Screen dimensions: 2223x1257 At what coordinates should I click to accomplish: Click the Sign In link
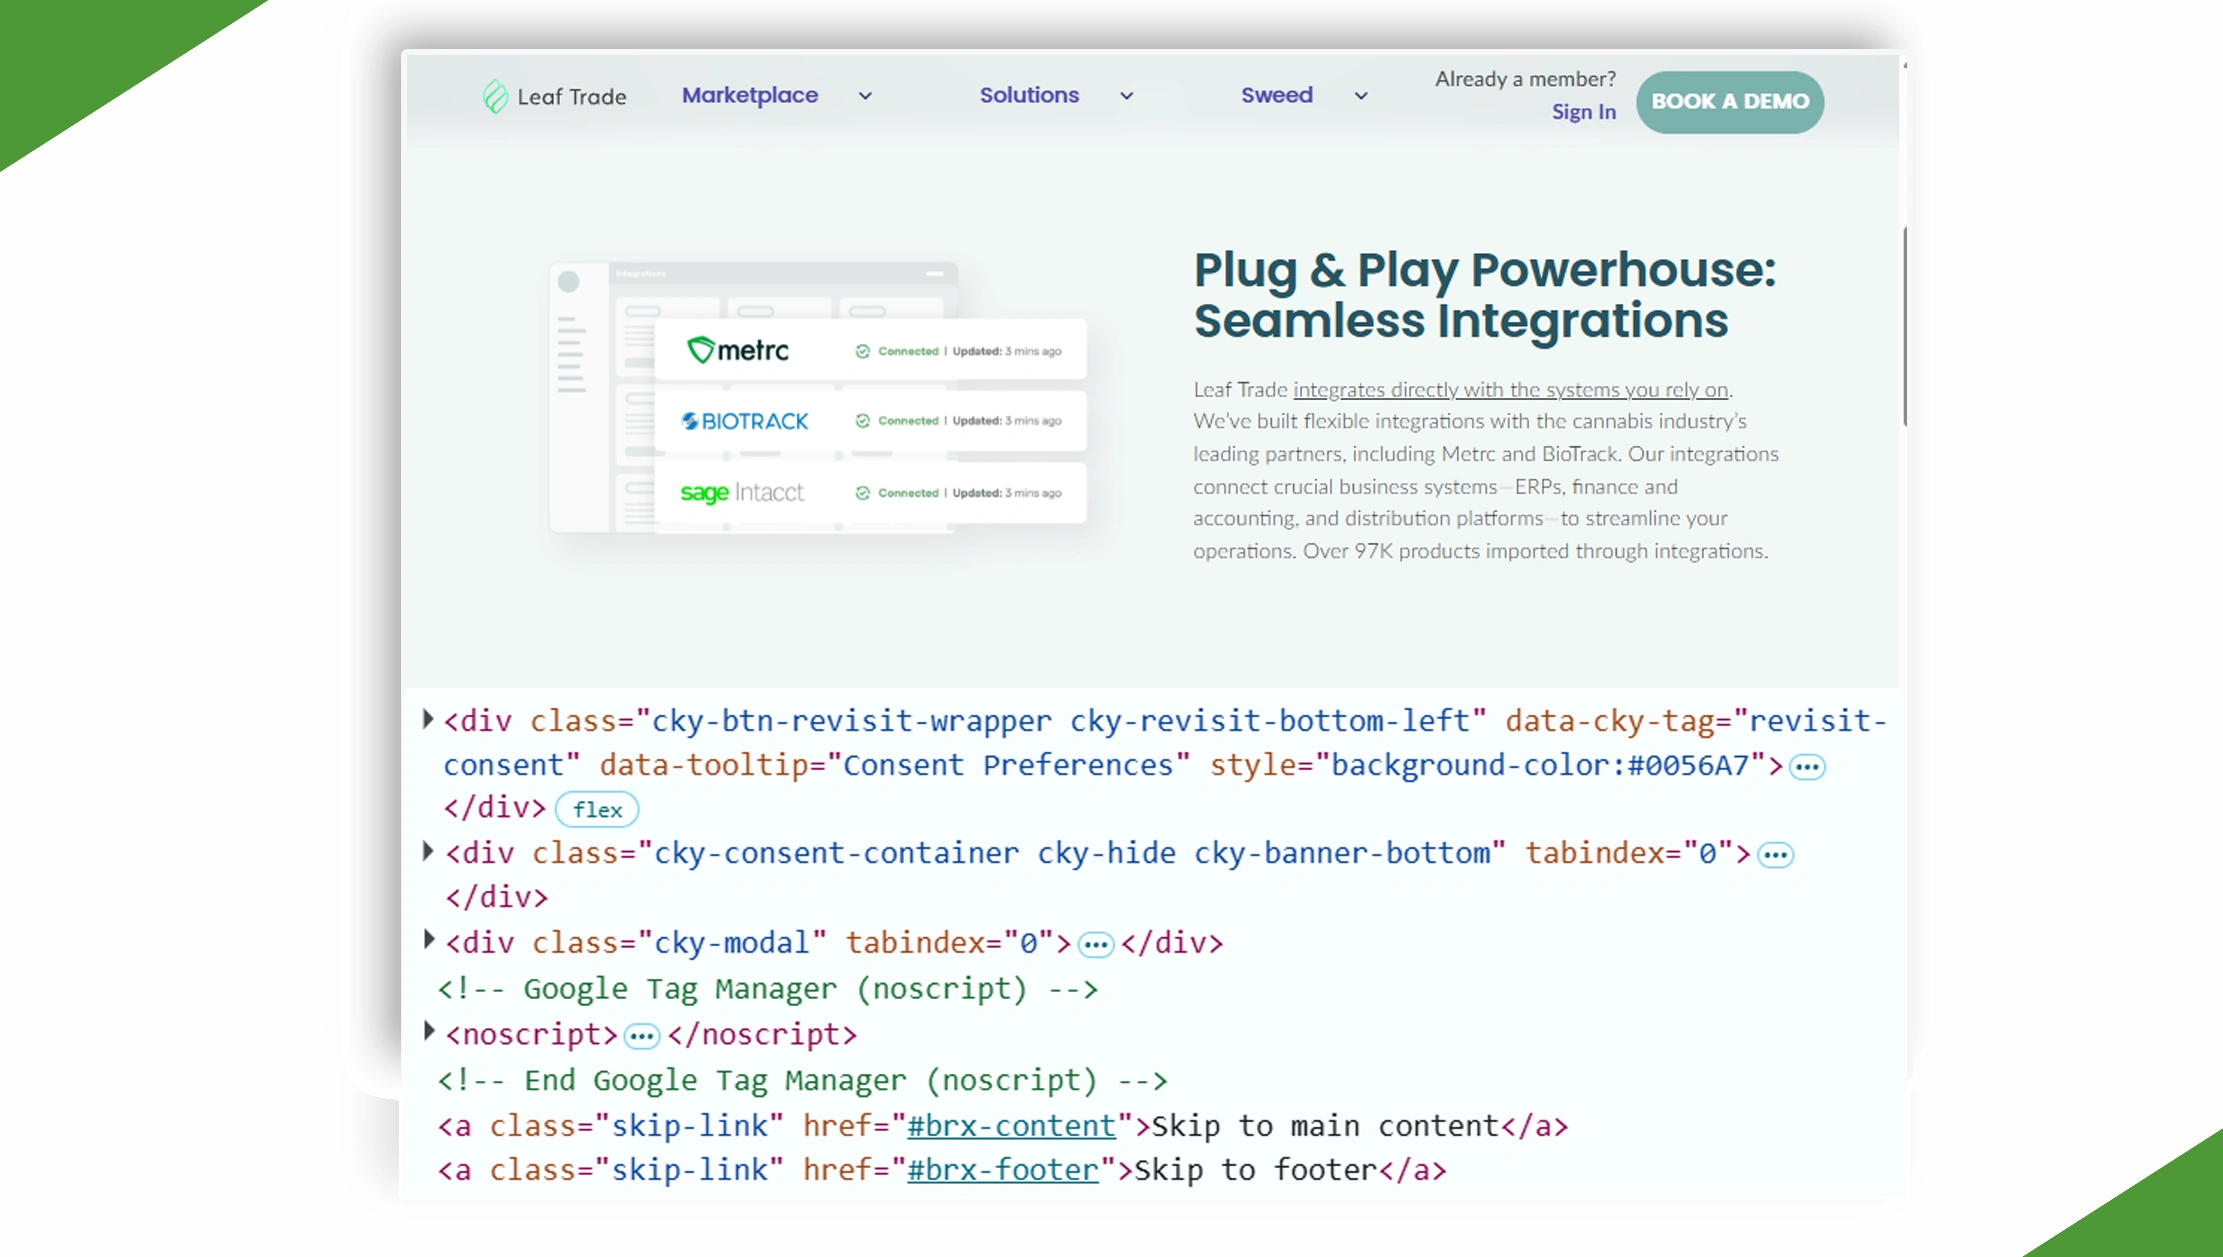(1583, 112)
